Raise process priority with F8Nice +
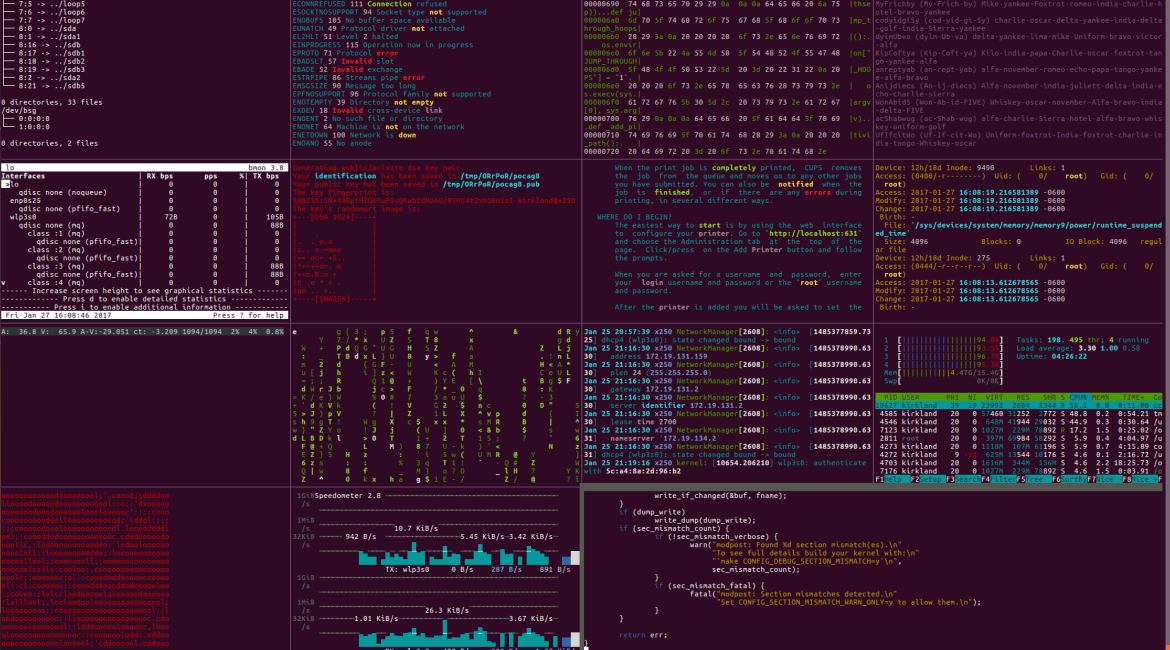Screen dimensions: 1170x650 pos(1140,480)
